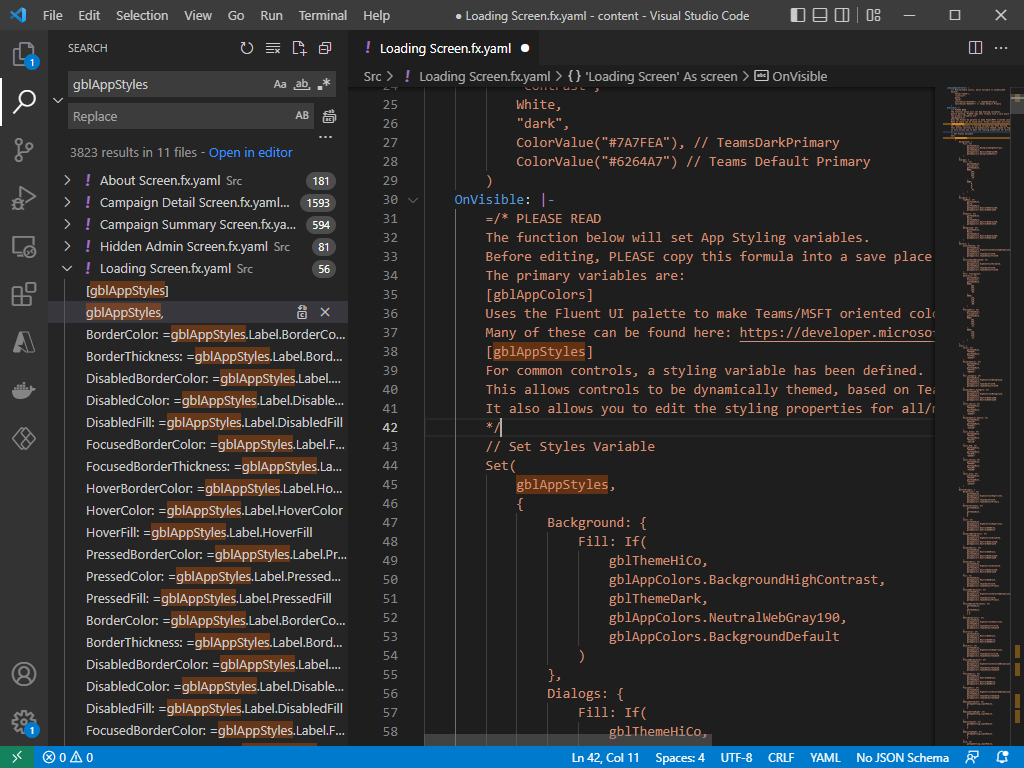Collapse Loading Screen.fx.yaml results

(67, 269)
